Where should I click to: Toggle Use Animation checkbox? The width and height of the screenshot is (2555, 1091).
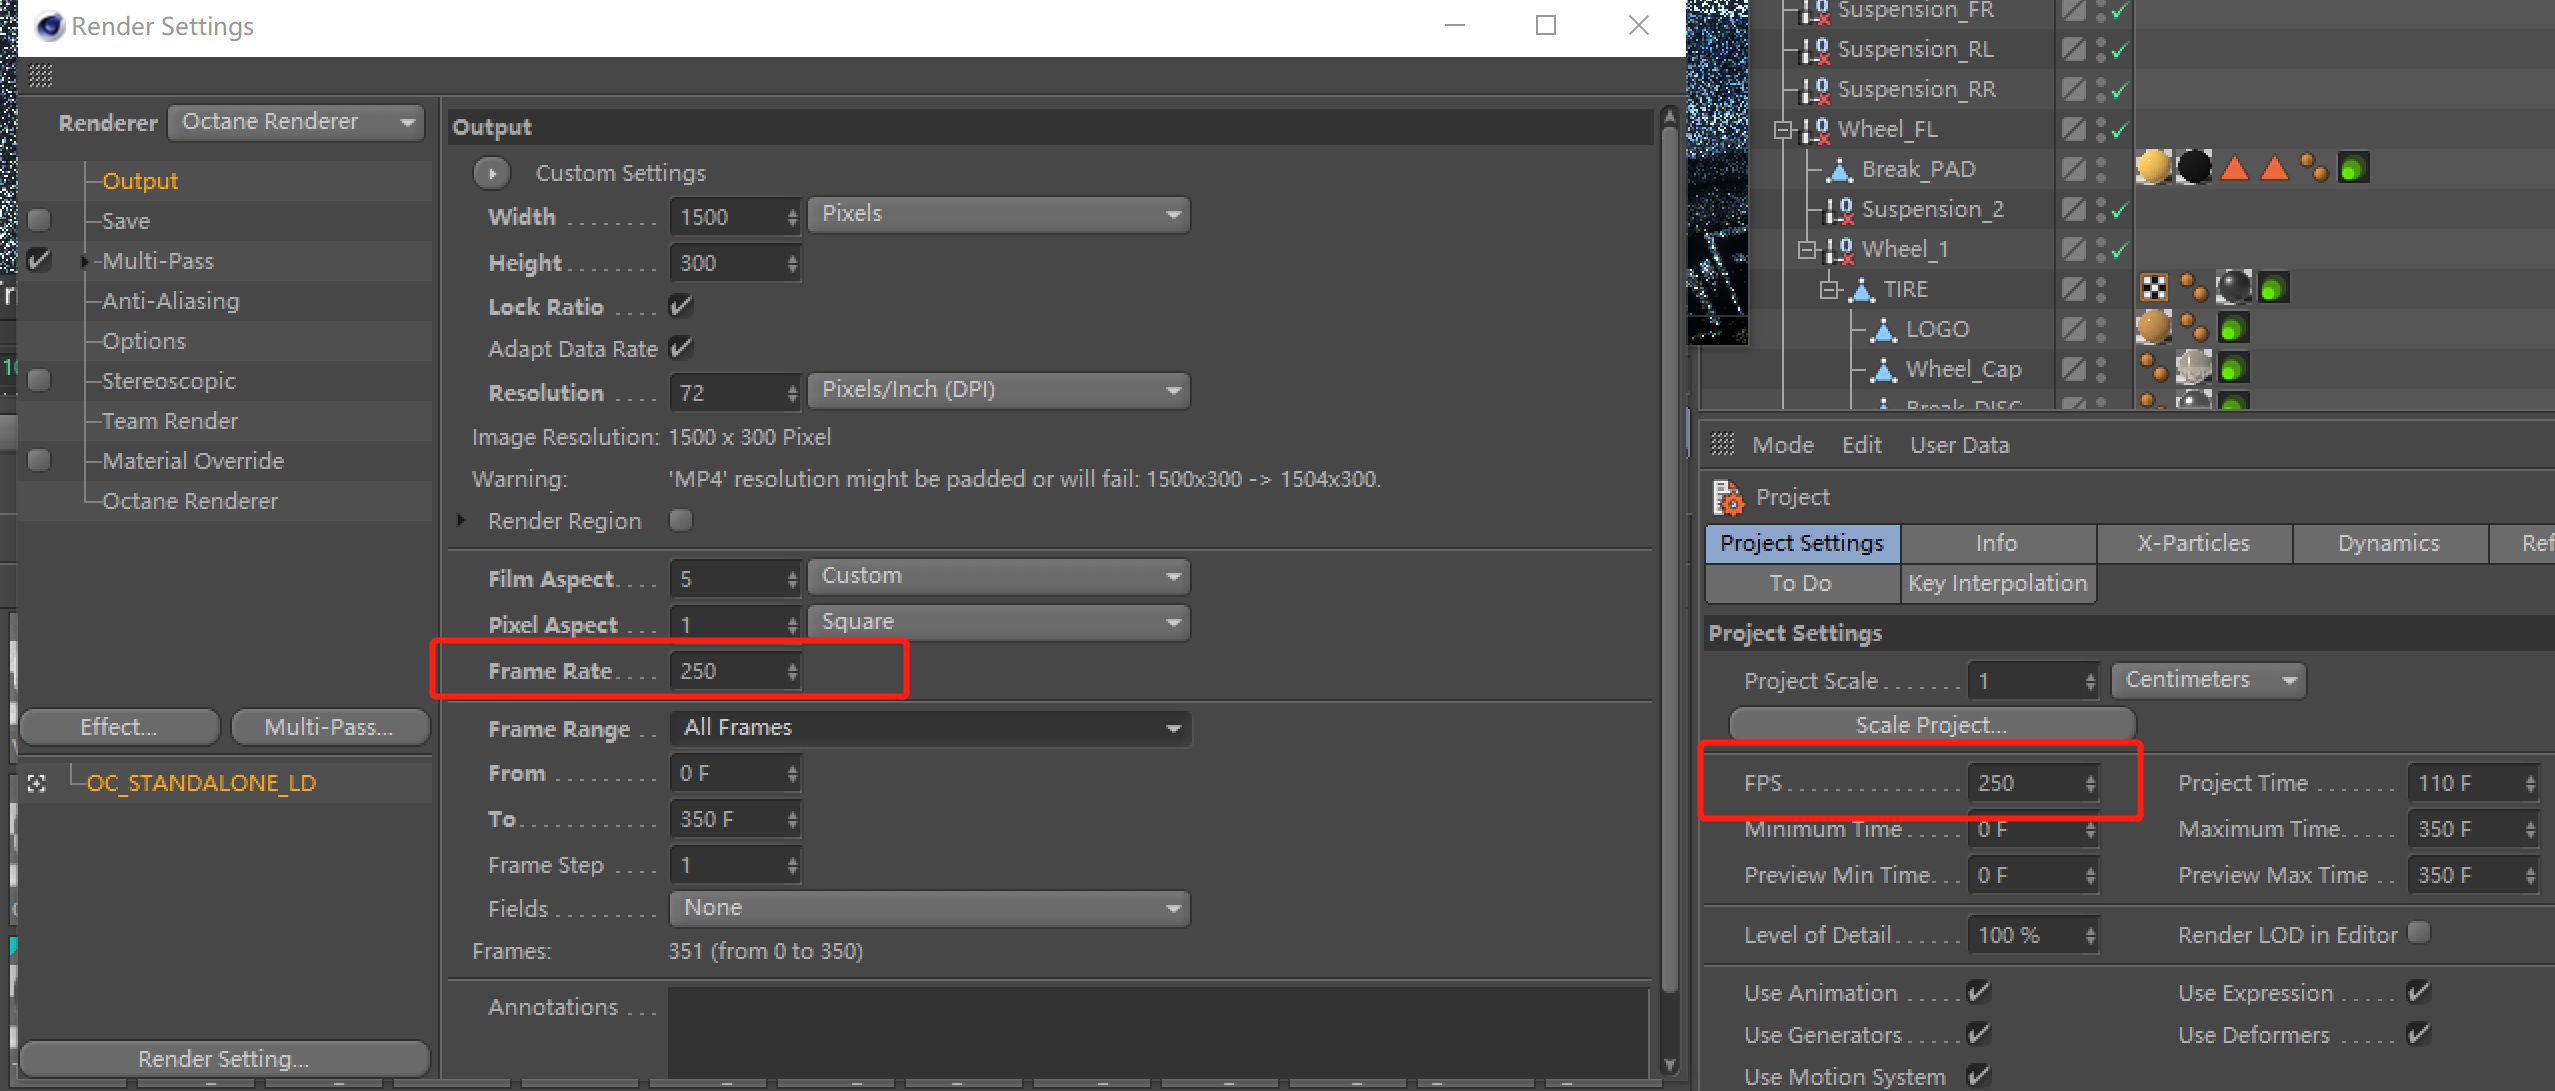pos(1978,992)
